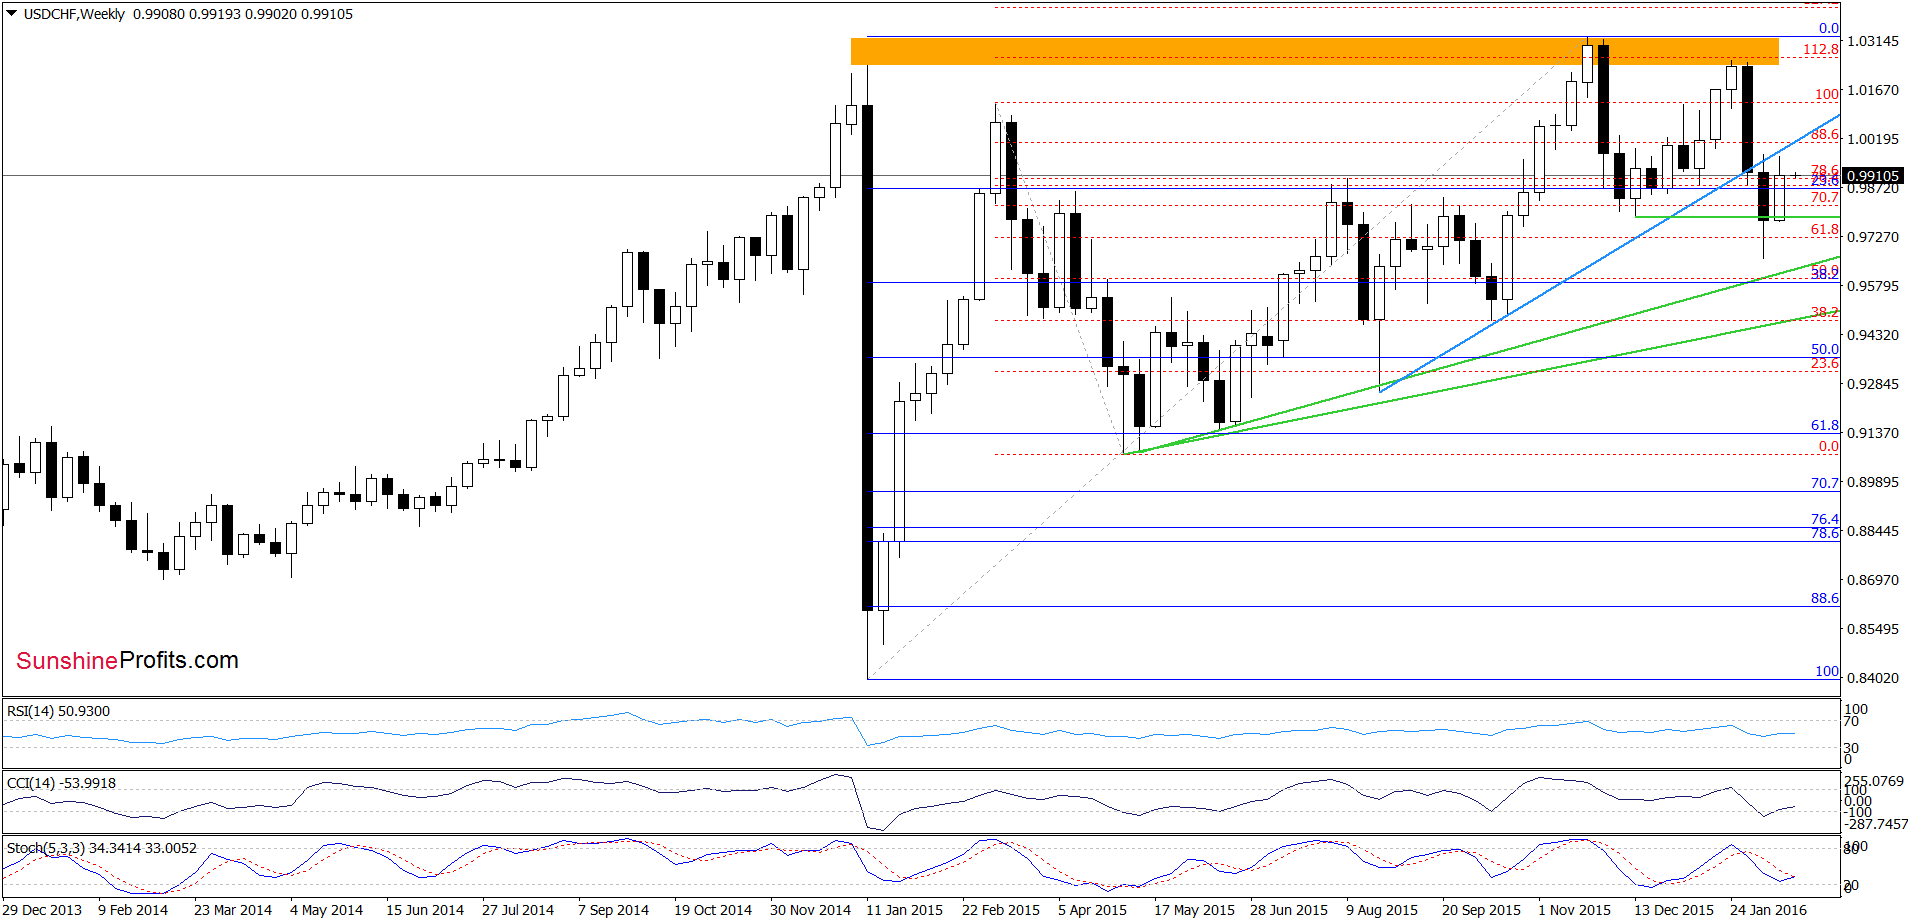Click the red 112.8 Fibonacci label
This screenshot has height=924, width=1908.
pos(1821,49)
